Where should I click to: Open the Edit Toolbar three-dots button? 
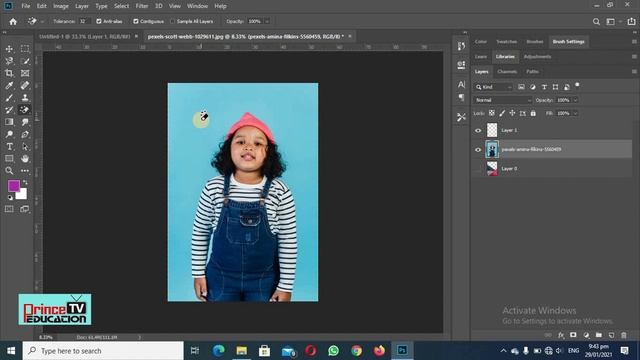tap(25, 171)
